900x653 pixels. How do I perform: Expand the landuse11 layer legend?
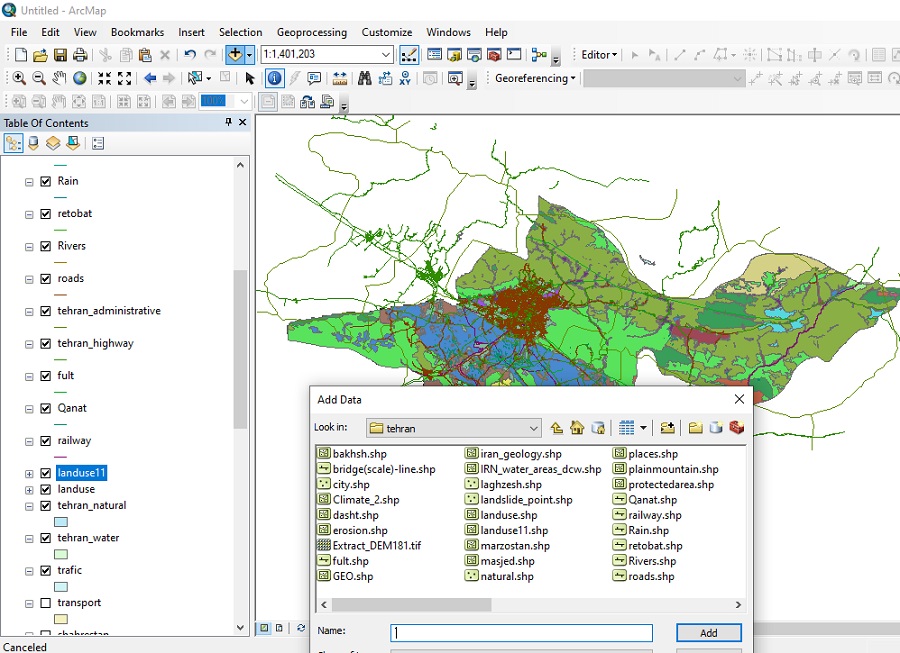pyautogui.click(x=29, y=474)
